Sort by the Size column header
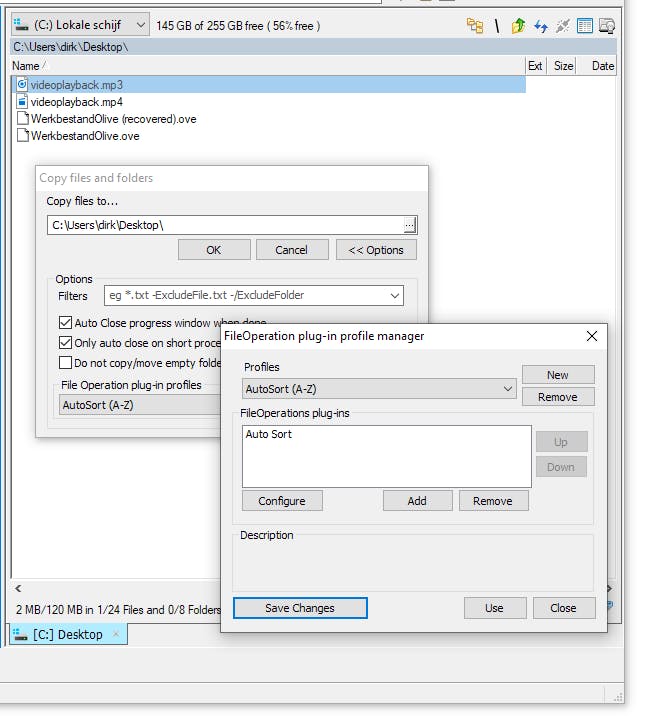653x716 pixels. click(563, 66)
